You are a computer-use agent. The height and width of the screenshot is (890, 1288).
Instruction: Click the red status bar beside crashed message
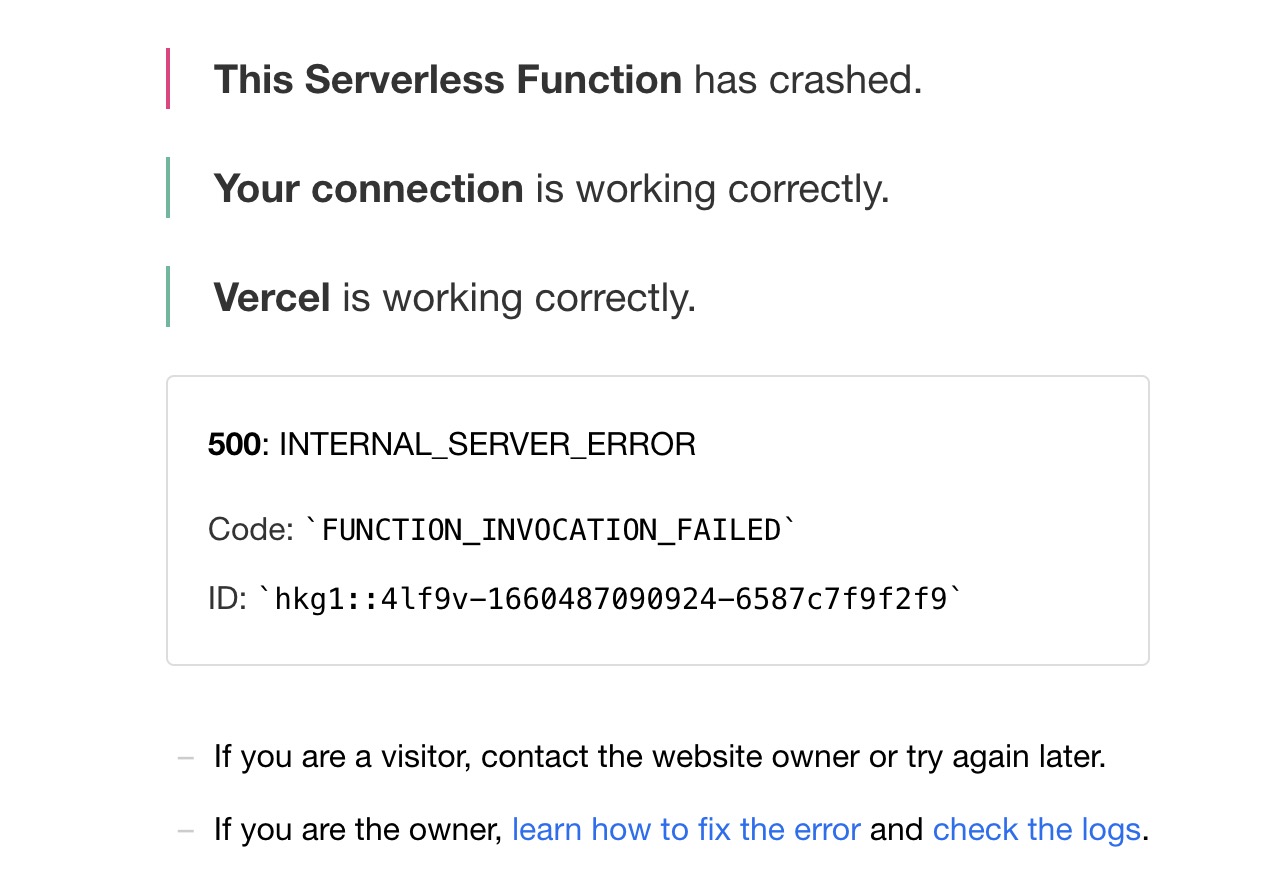click(168, 79)
